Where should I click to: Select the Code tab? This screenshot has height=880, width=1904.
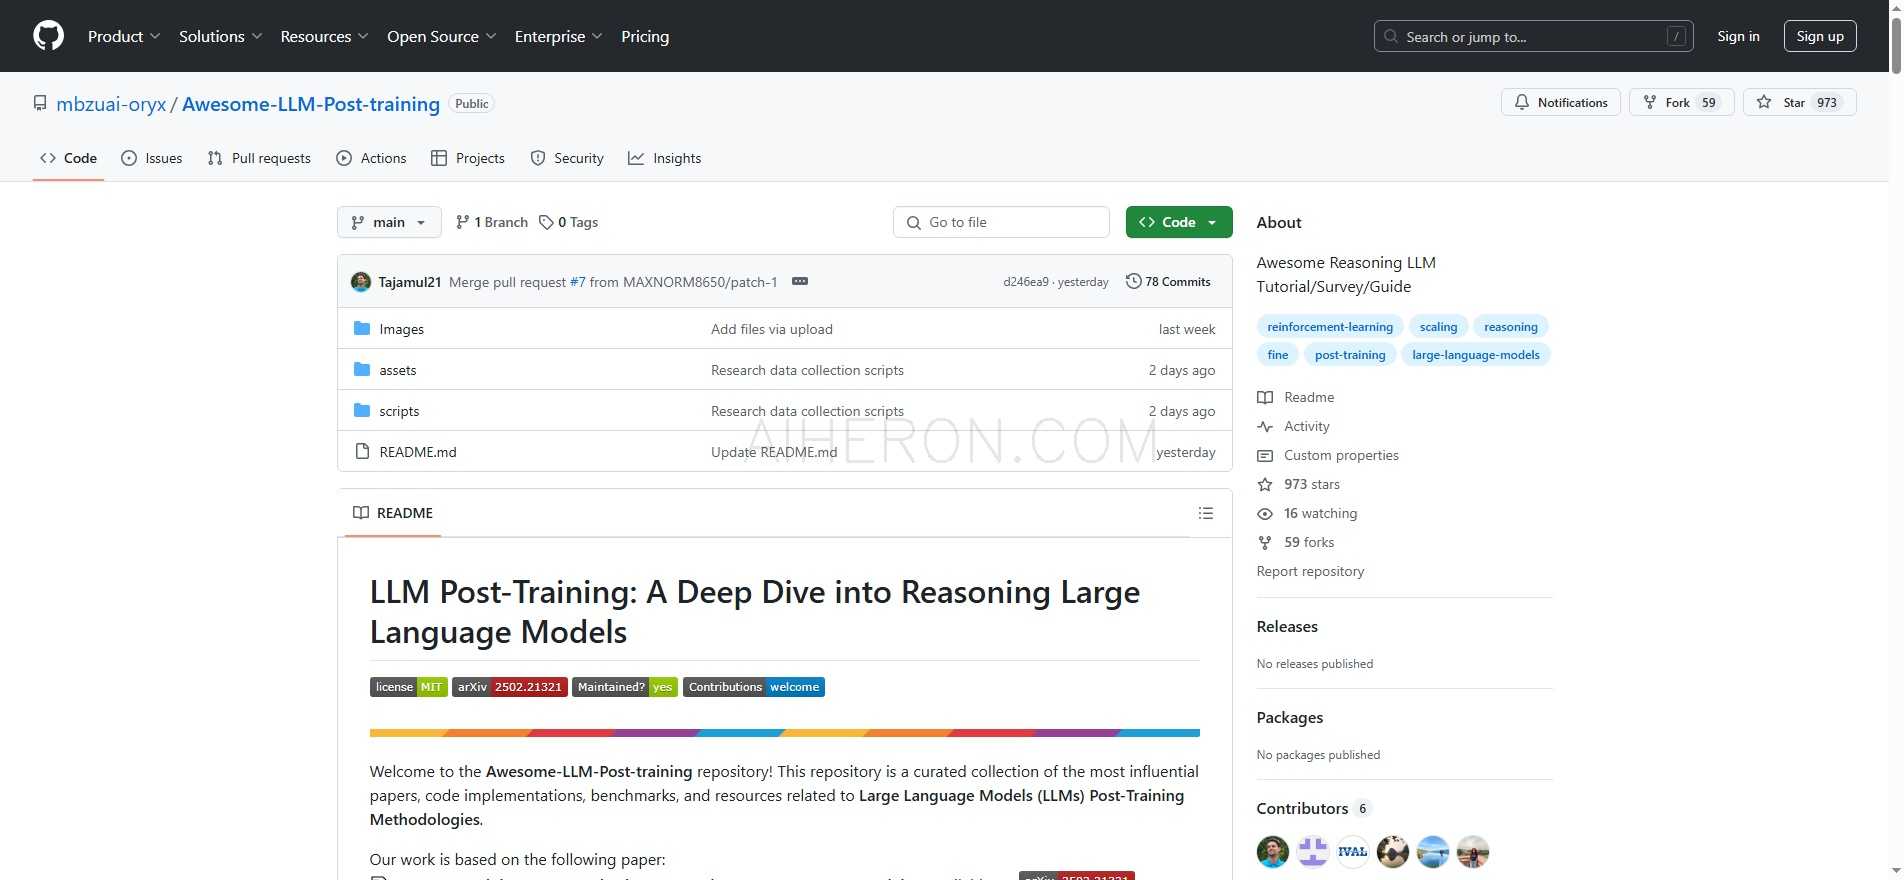pos(68,158)
